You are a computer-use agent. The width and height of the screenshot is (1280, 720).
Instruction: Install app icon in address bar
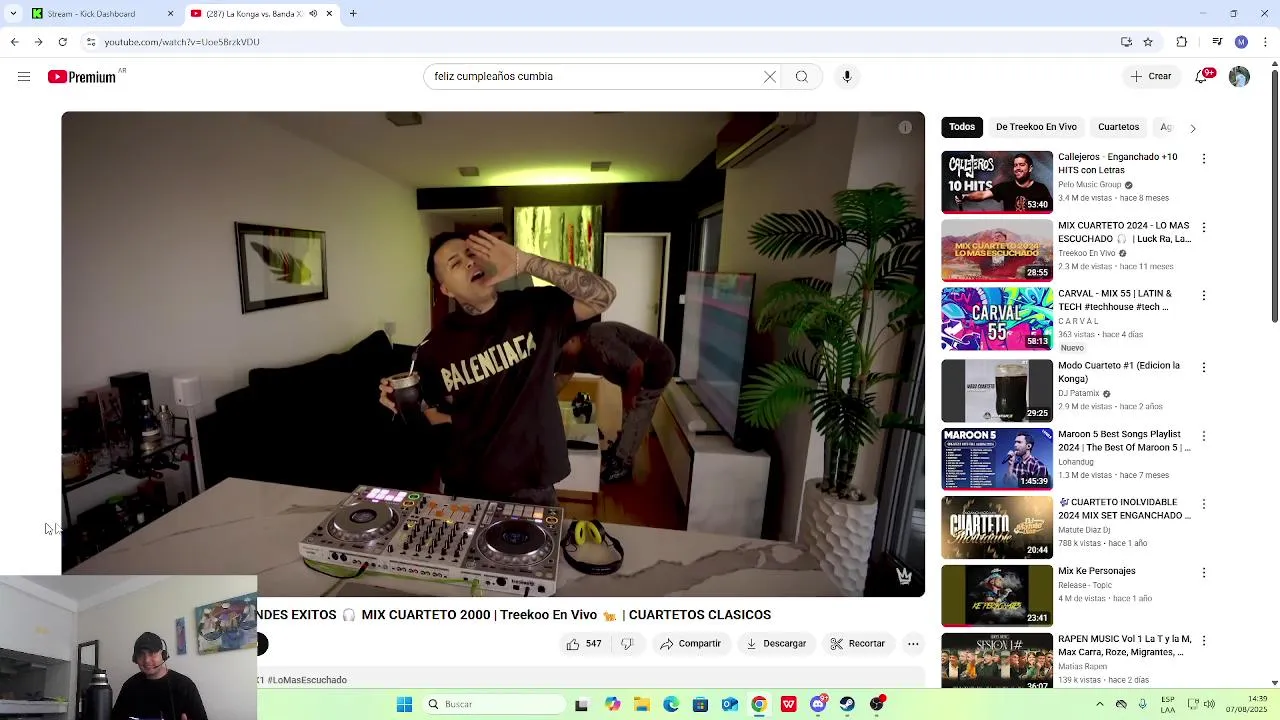1126,42
